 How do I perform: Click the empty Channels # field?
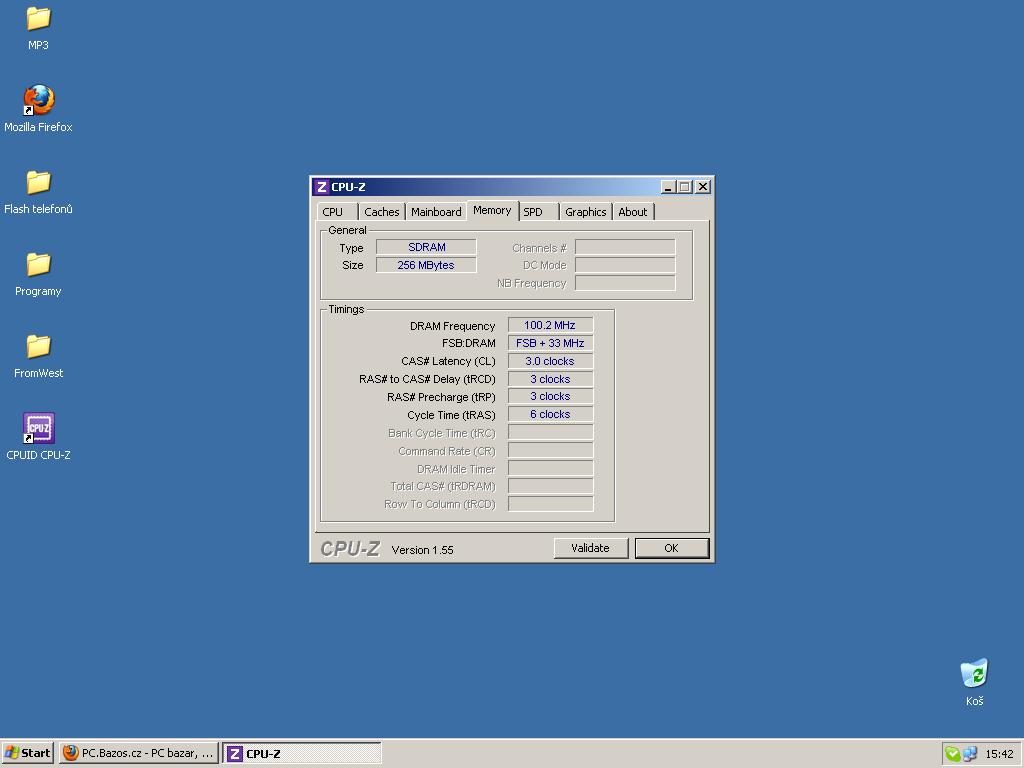(x=625, y=247)
